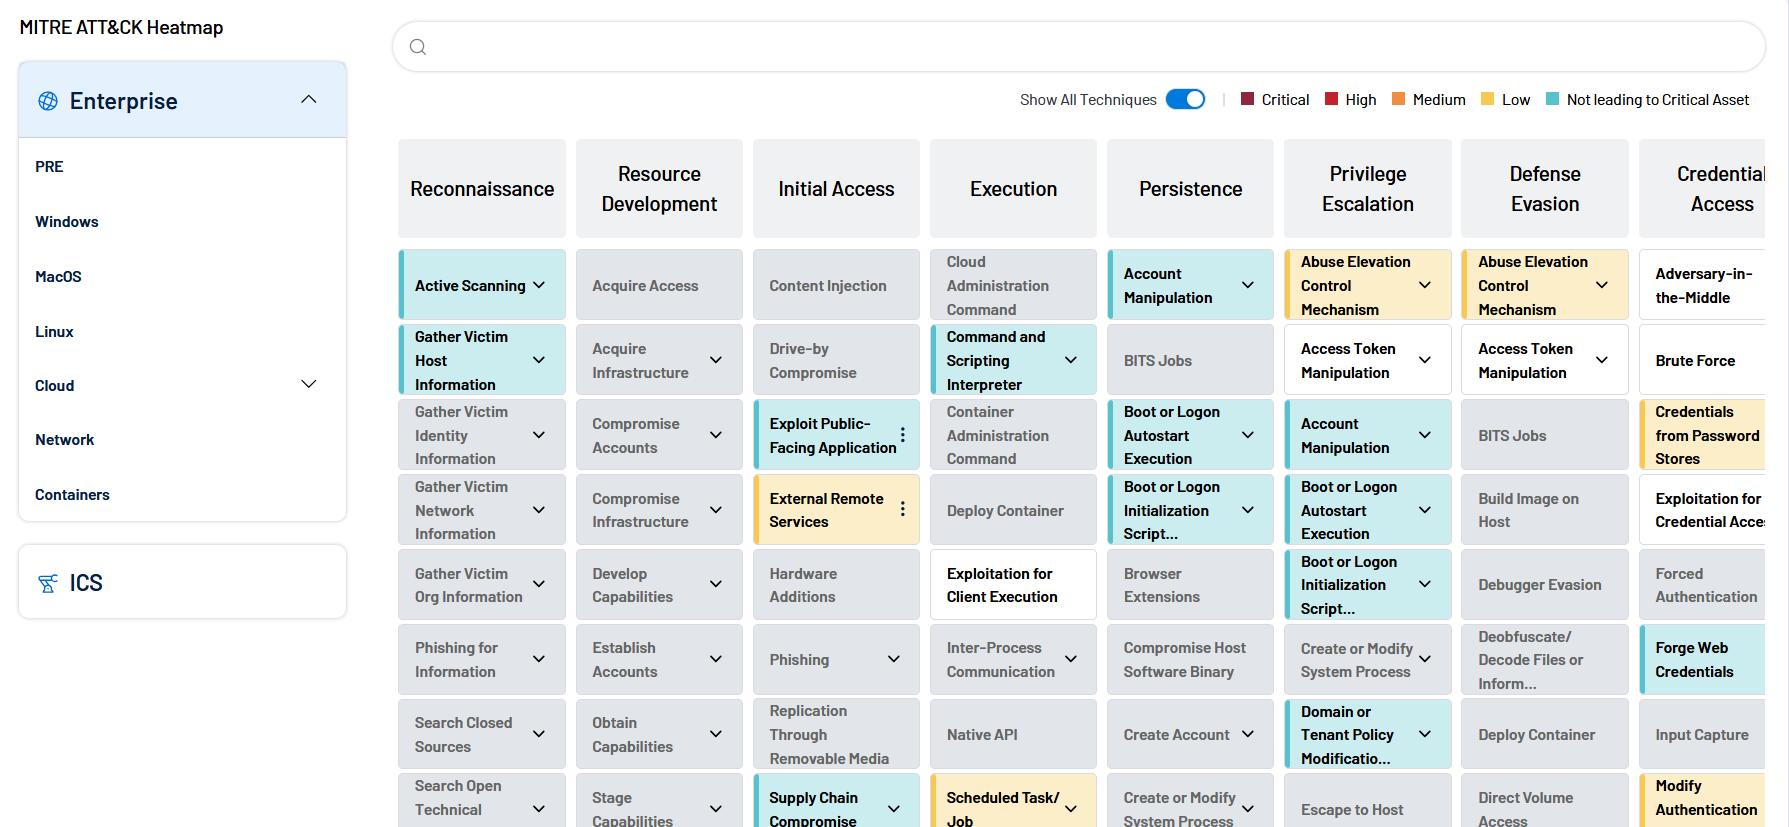Expand Active Scanning sub-techniques

539,285
